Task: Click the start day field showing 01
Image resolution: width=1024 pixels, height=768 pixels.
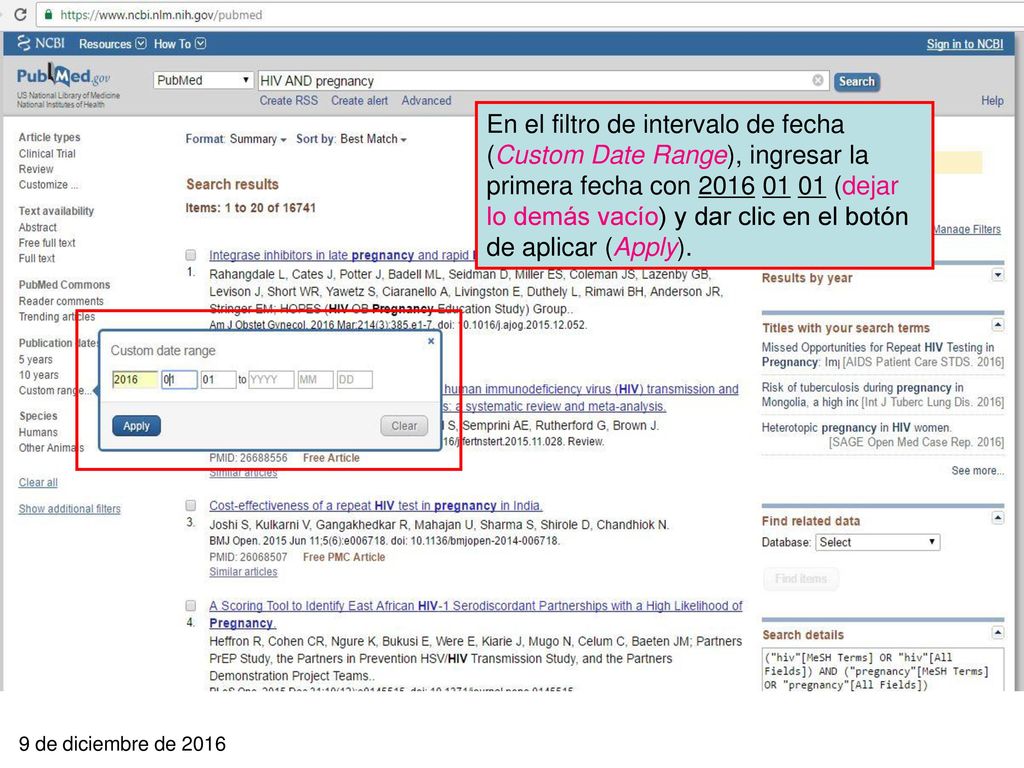Action: (218, 379)
